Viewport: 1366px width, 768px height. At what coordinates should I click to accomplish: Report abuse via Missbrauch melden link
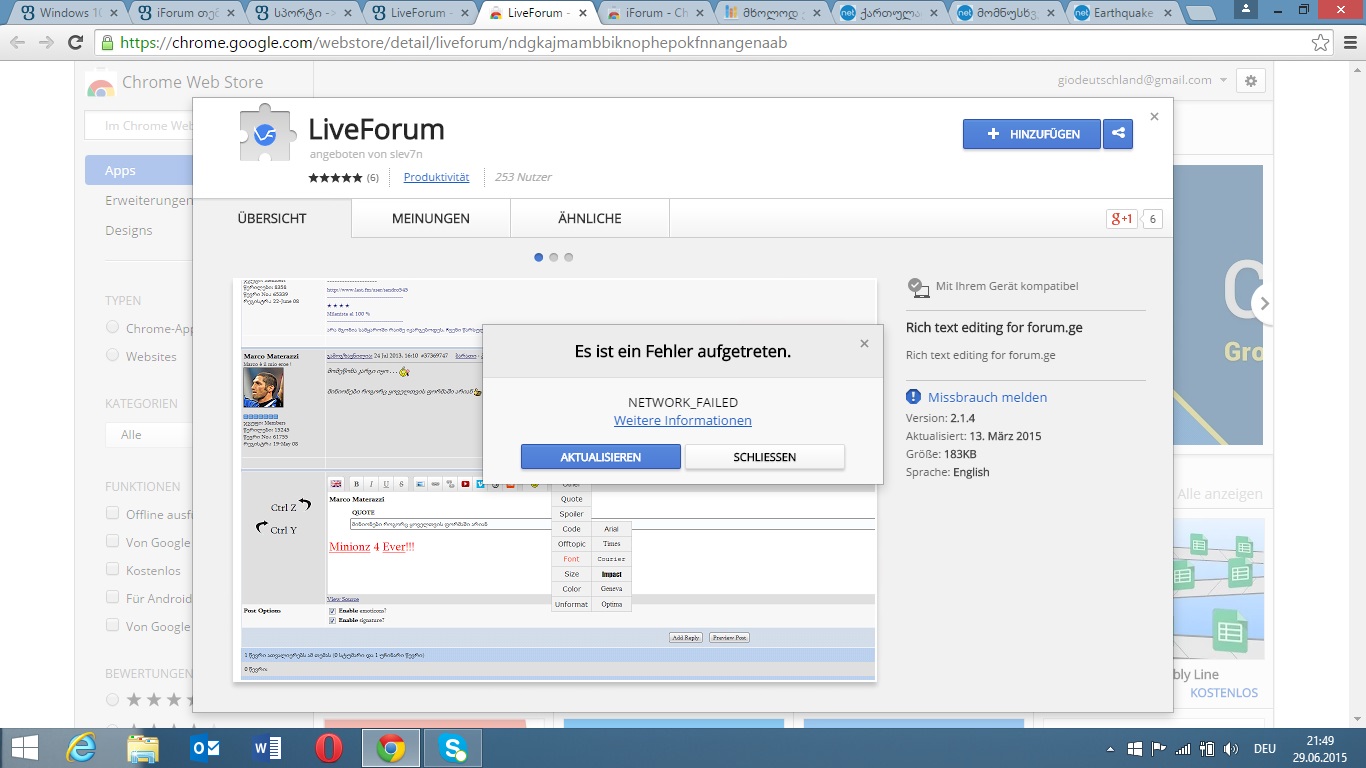point(987,397)
